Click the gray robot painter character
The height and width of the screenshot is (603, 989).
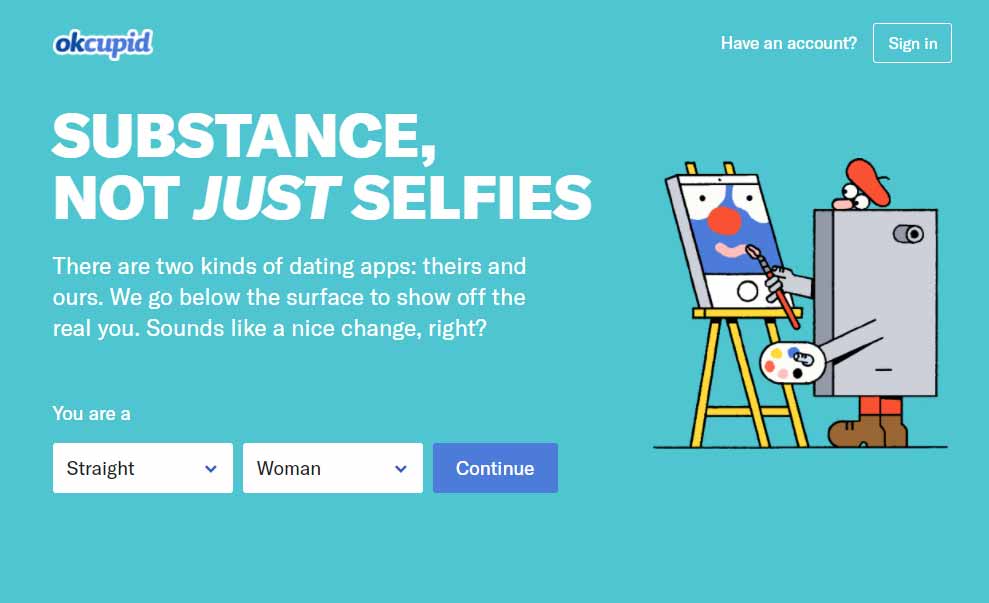[878, 299]
